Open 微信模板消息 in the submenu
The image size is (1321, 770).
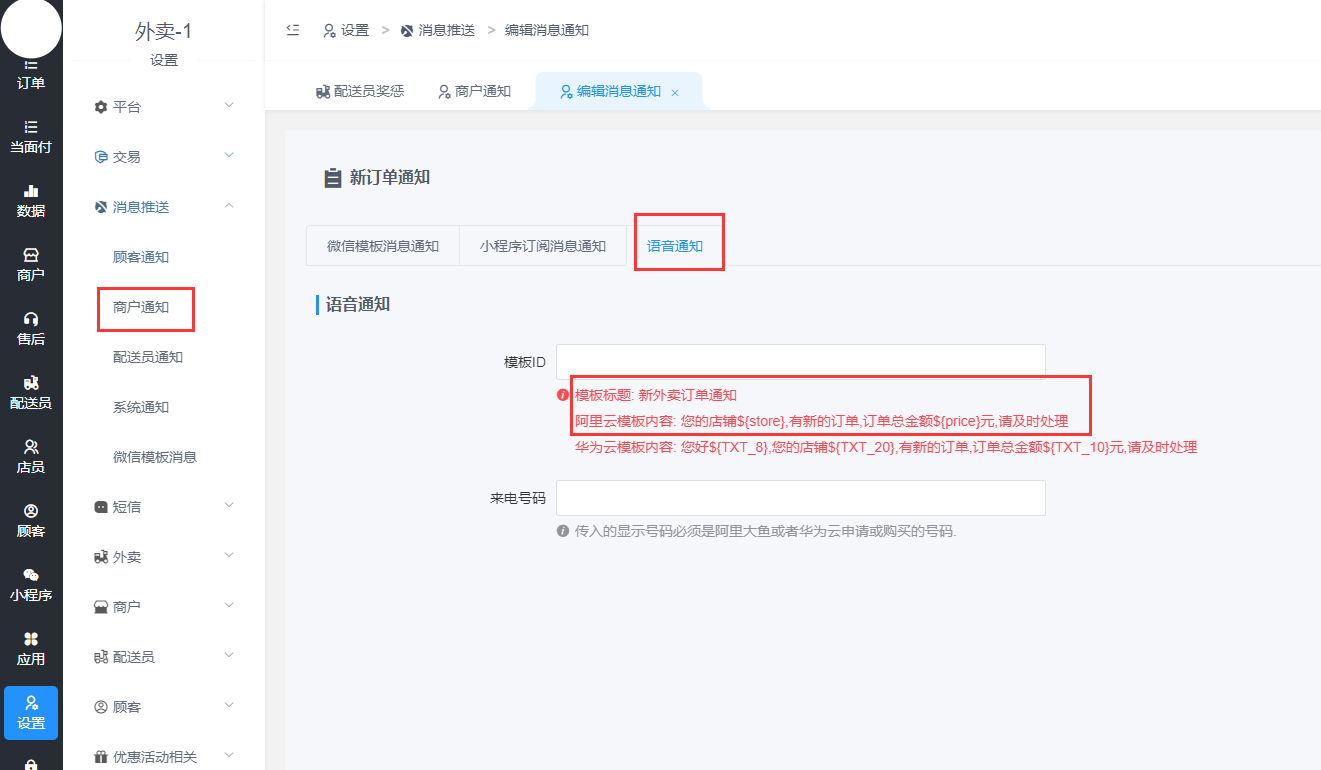155,457
